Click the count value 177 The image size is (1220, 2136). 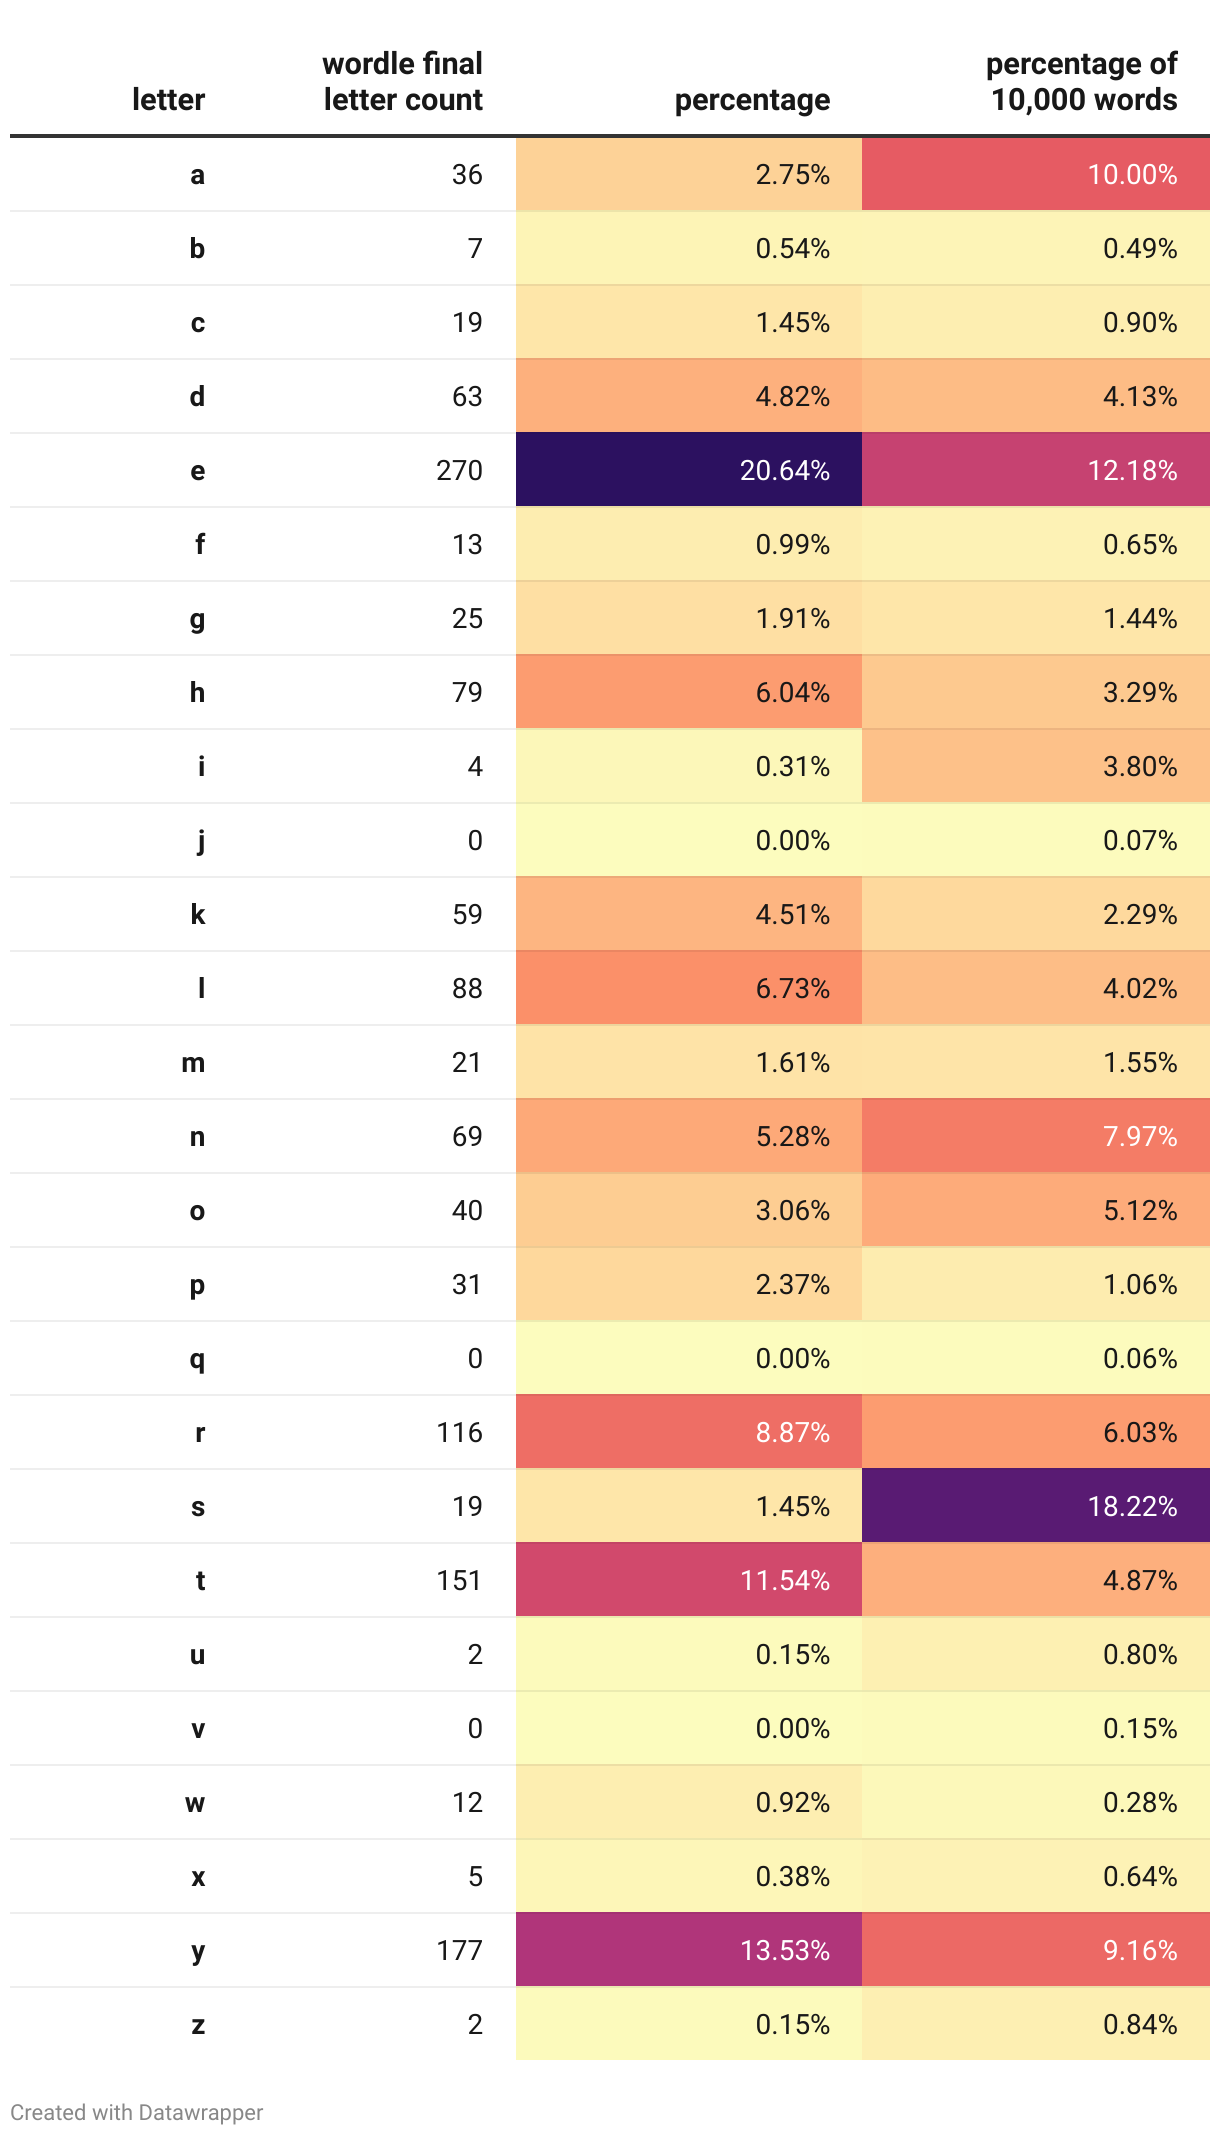459,1950
